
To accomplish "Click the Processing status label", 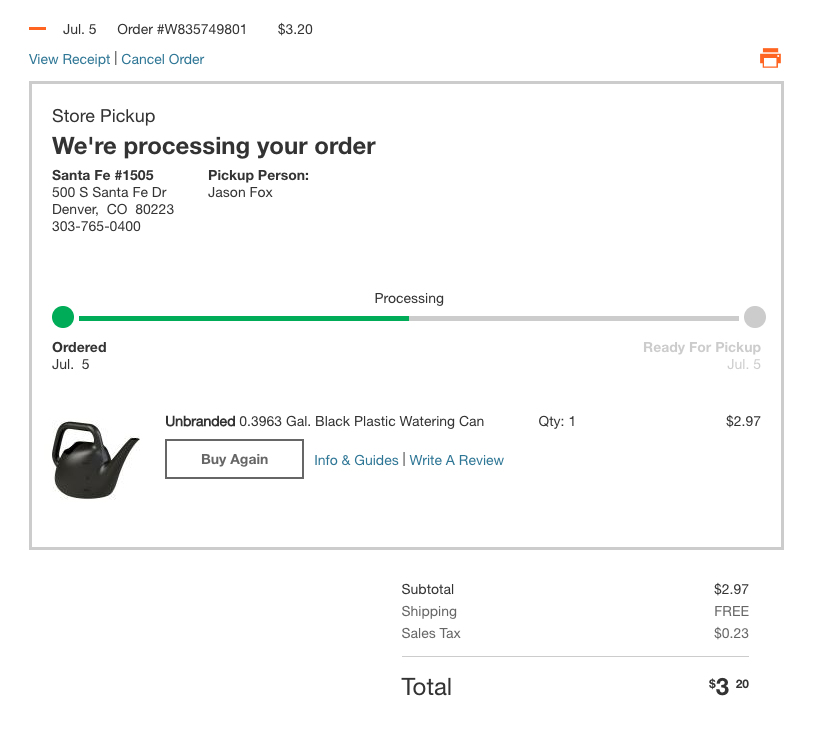I will tap(409, 298).
